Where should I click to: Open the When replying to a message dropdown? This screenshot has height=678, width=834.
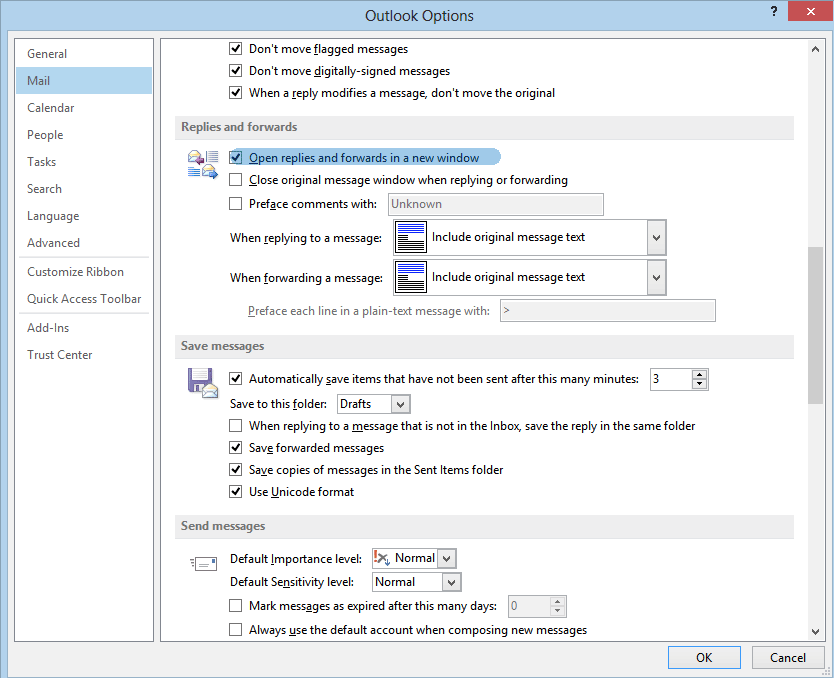click(656, 238)
